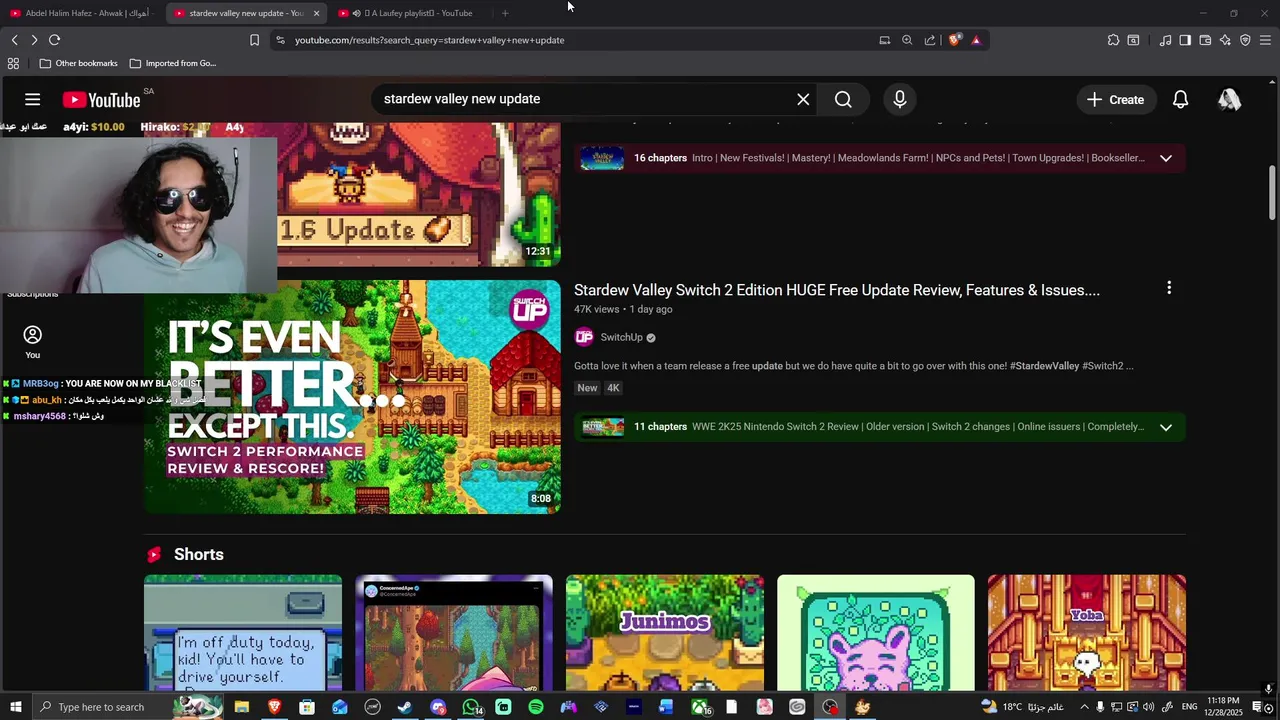Toggle the browser sidebar panel
The image size is (1280, 720).
(1185, 40)
